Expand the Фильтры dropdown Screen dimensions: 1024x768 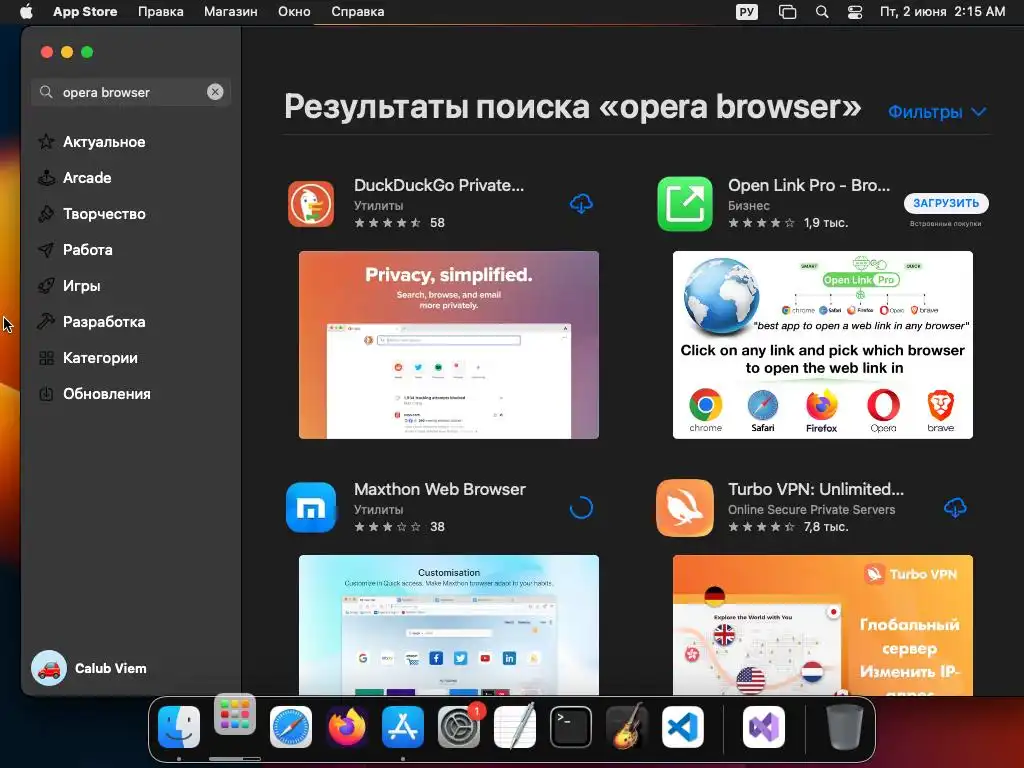coord(938,112)
